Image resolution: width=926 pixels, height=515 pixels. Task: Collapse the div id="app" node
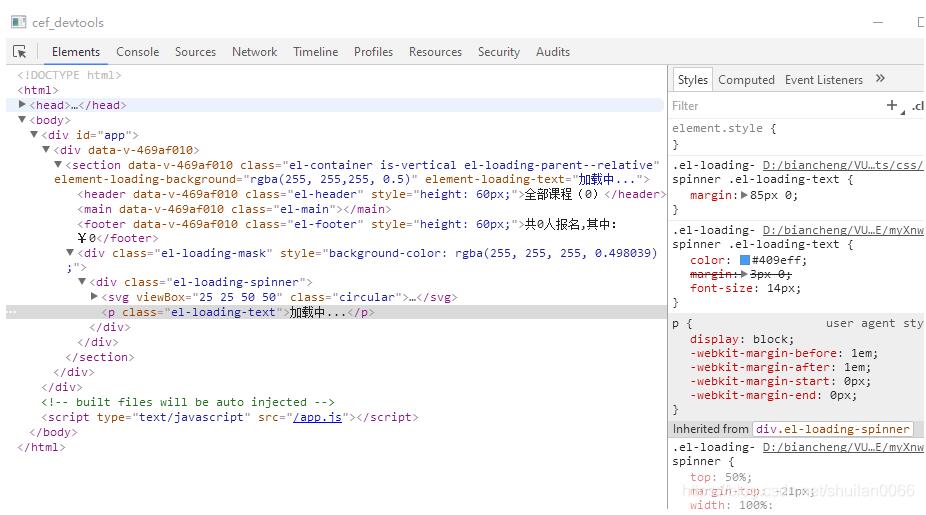coord(34,135)
